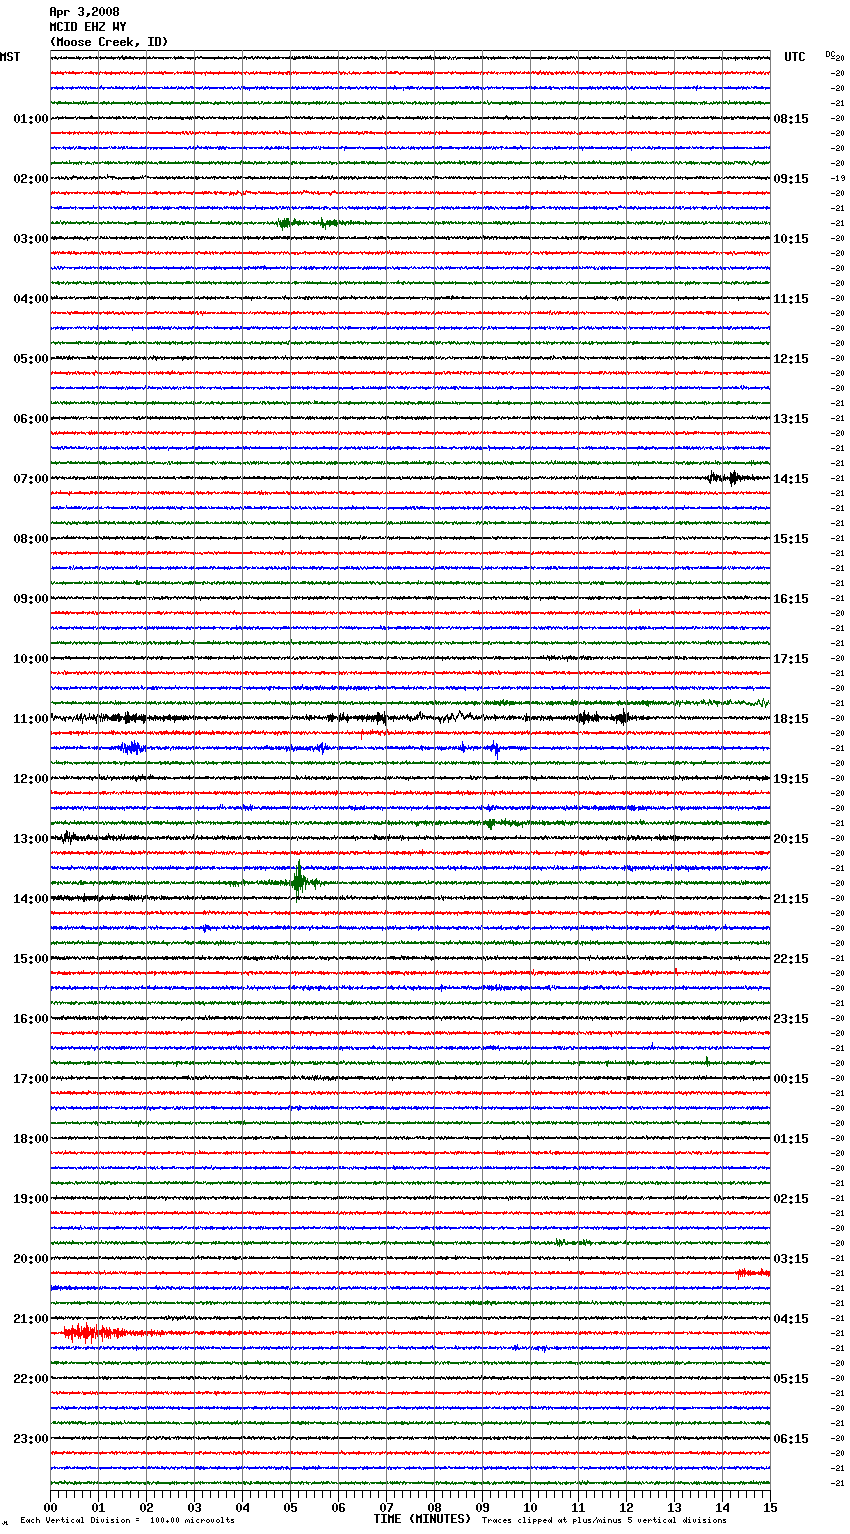Click the "03:00" MST time label

point(30,239)
